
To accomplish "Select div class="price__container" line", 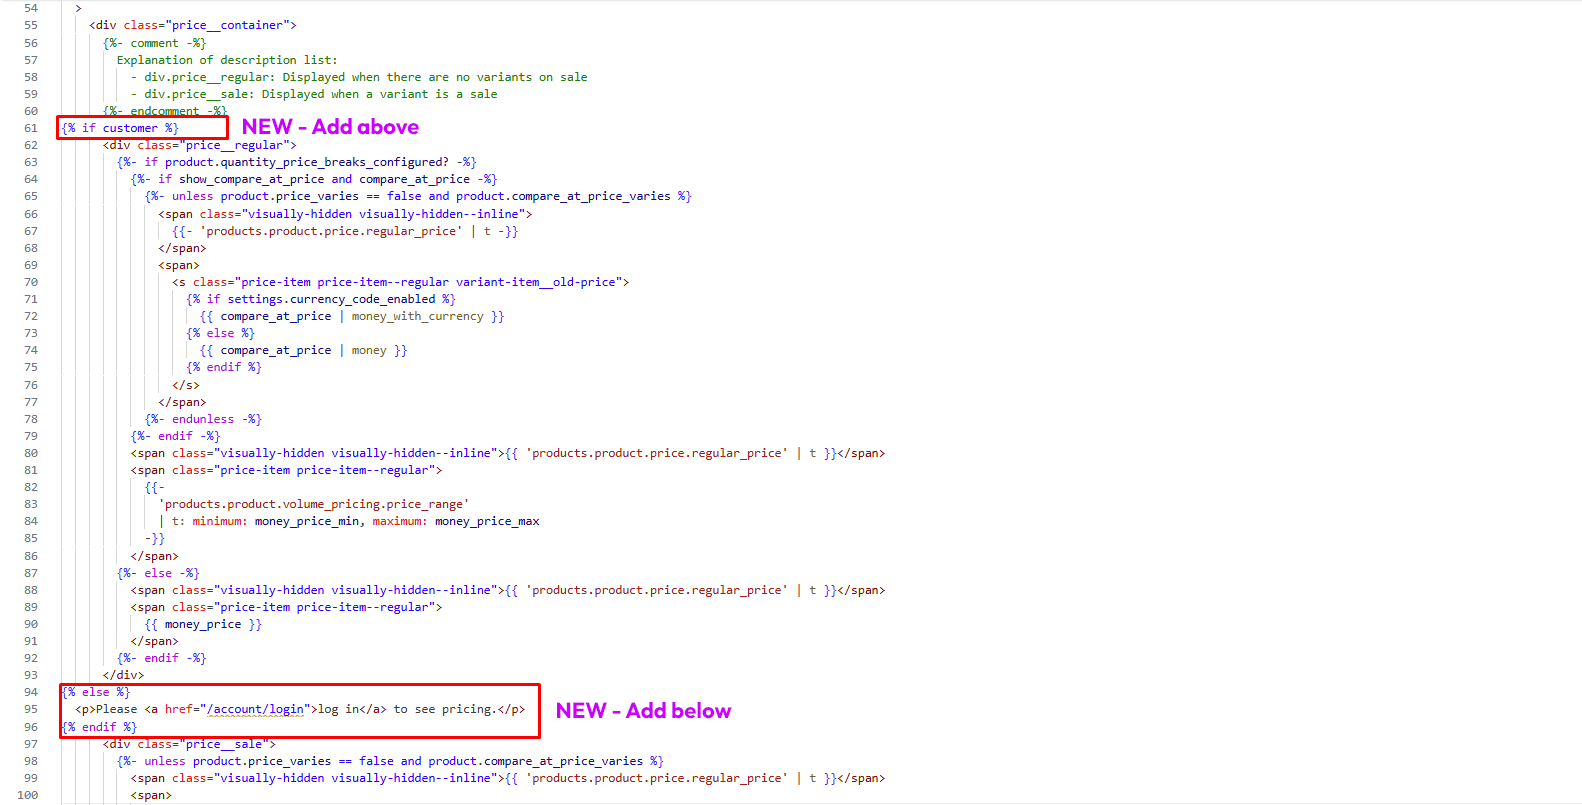I will 193,25.
